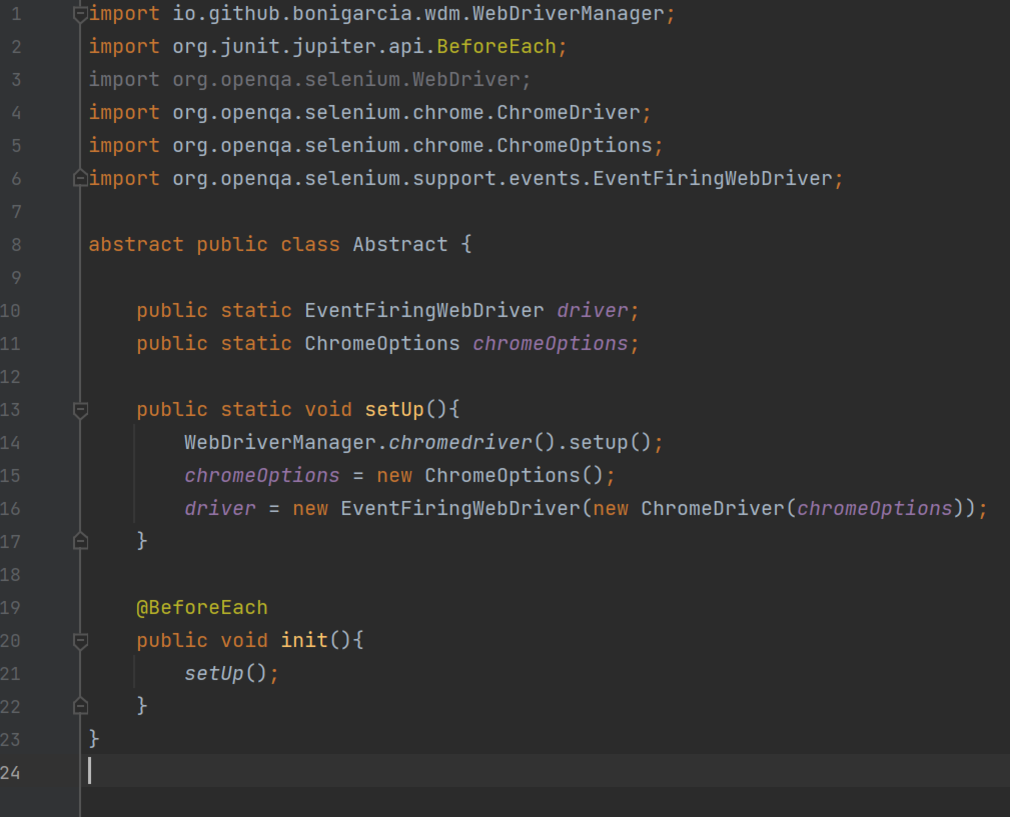Click the abstract keyword on line 8

136,244
